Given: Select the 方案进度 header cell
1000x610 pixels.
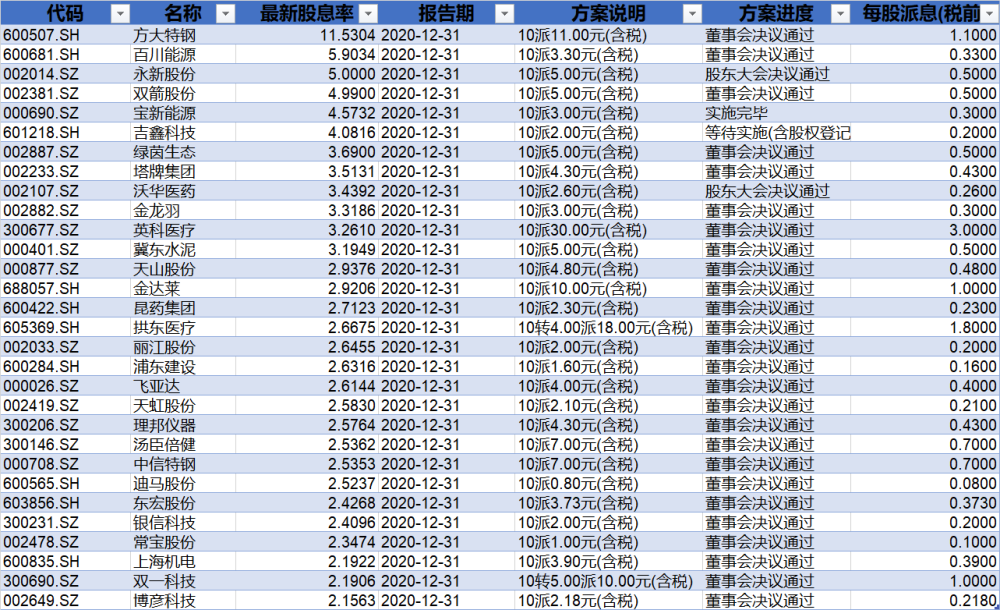Looking at the screenshot, I should pos(776,13).
